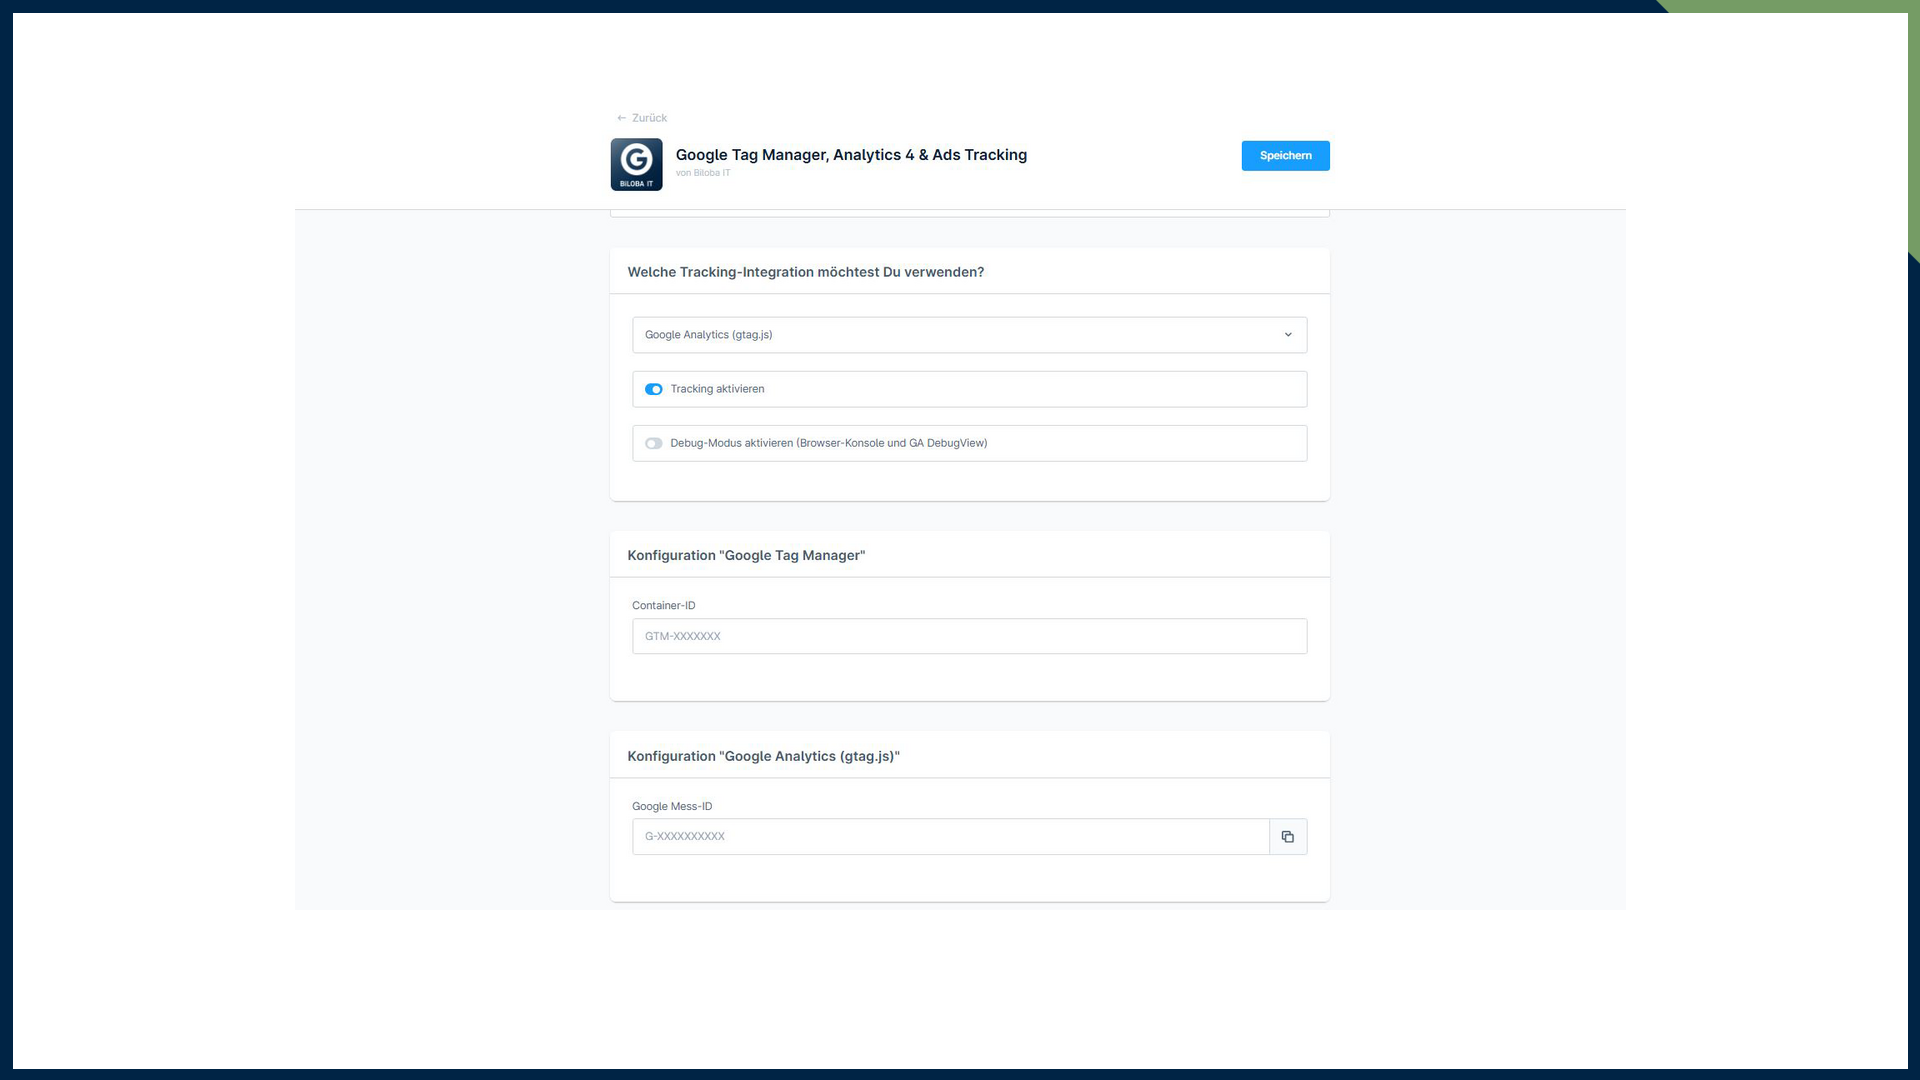Image resolution: width=1920 pixels, height=1080 pixels.
Task: Copy the Google Mess-ID with the copy icon
Action: 1288,837
